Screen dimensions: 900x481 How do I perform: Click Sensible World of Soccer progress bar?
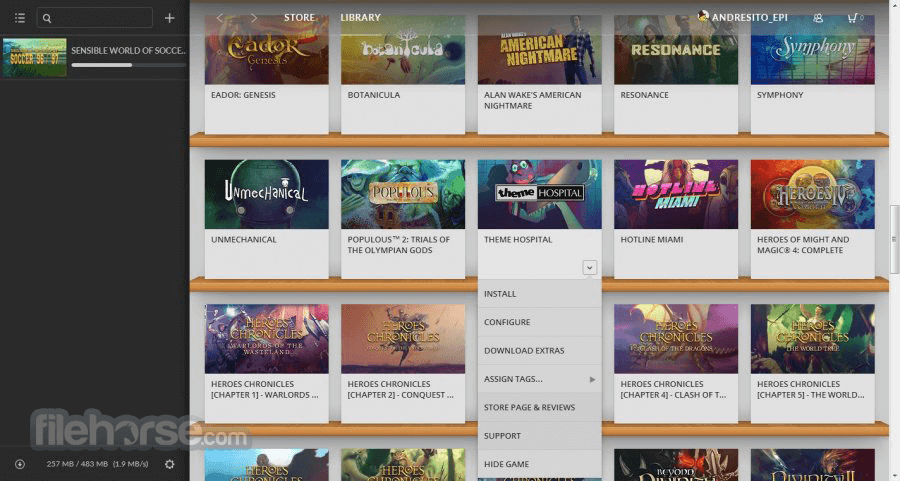point(129,65)
